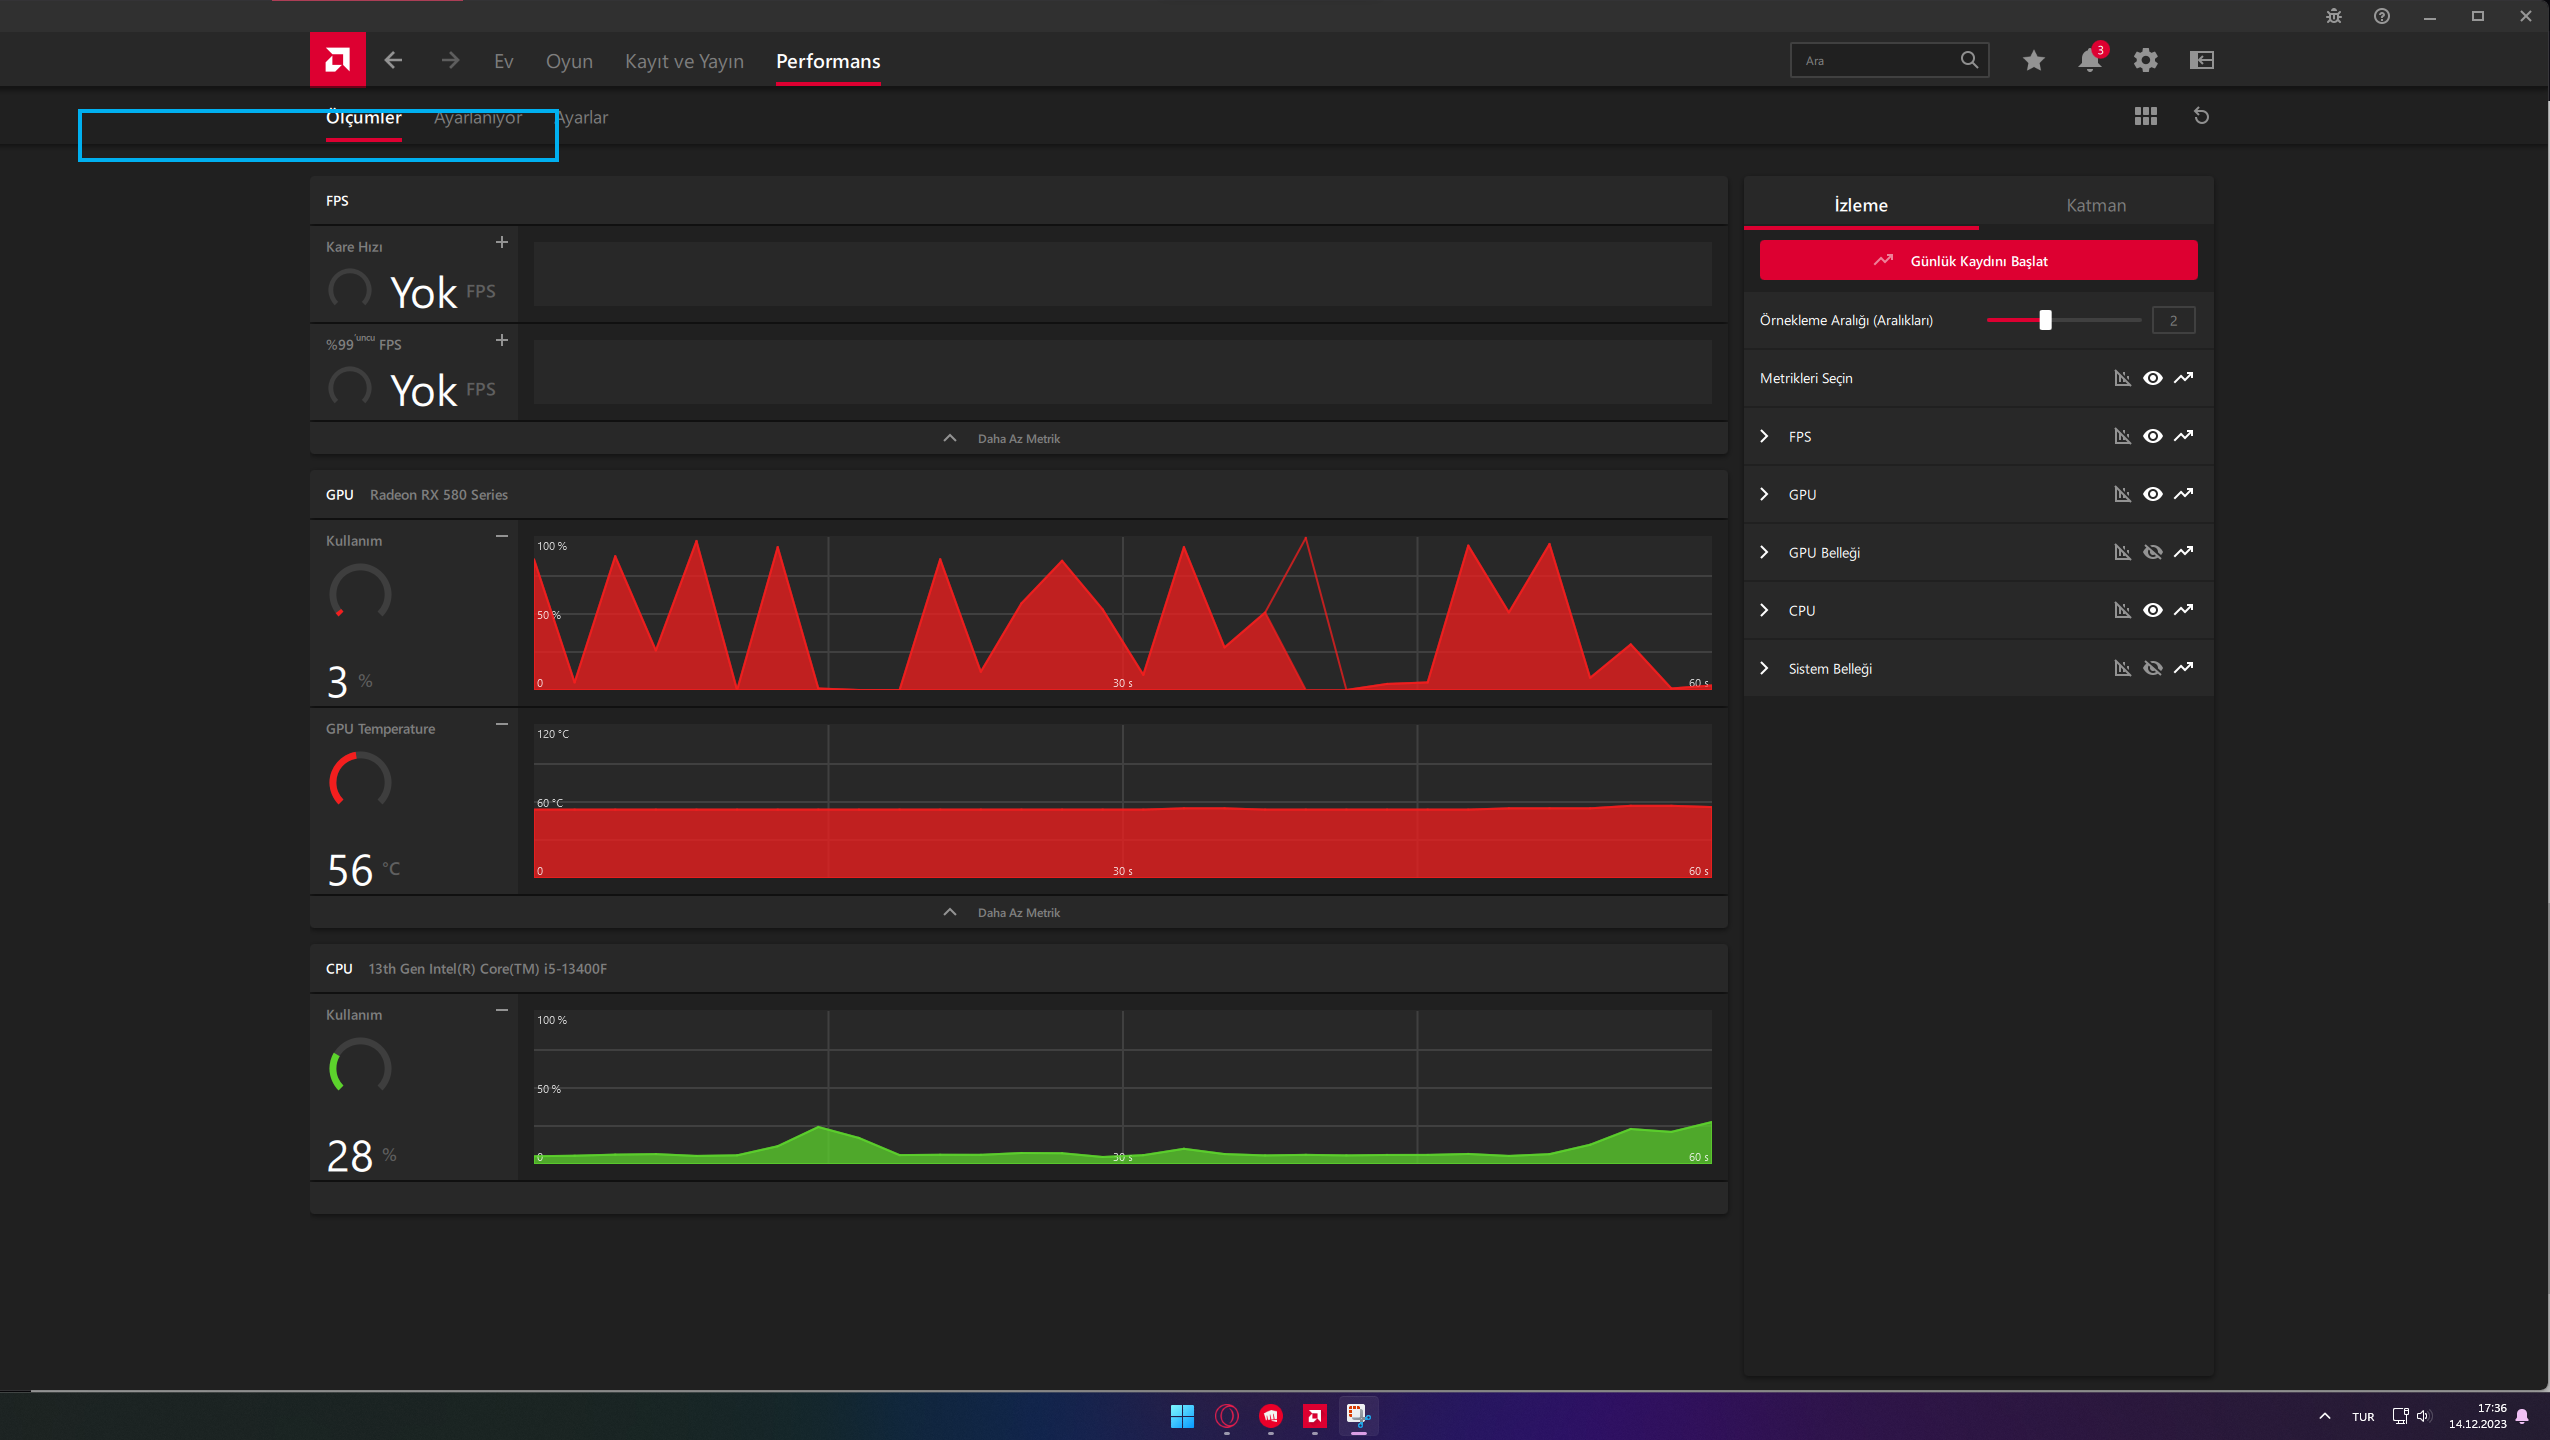Add the Kare Hızı metric with plus
2550x1440 pixels.
pos(502,242)
